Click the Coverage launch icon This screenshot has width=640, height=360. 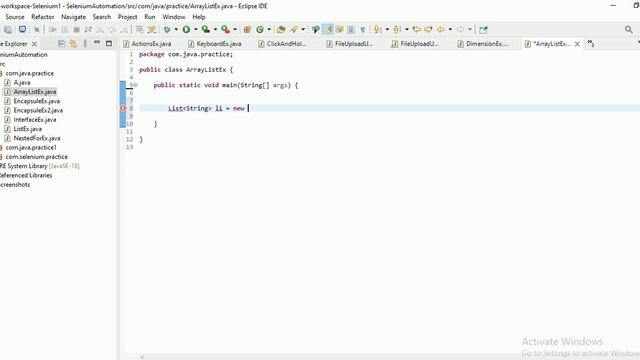[206, 29]
